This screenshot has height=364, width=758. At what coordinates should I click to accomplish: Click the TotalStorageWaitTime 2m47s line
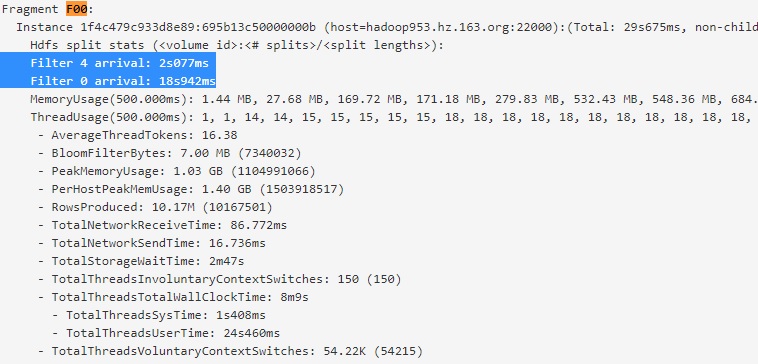coord(141,261)
